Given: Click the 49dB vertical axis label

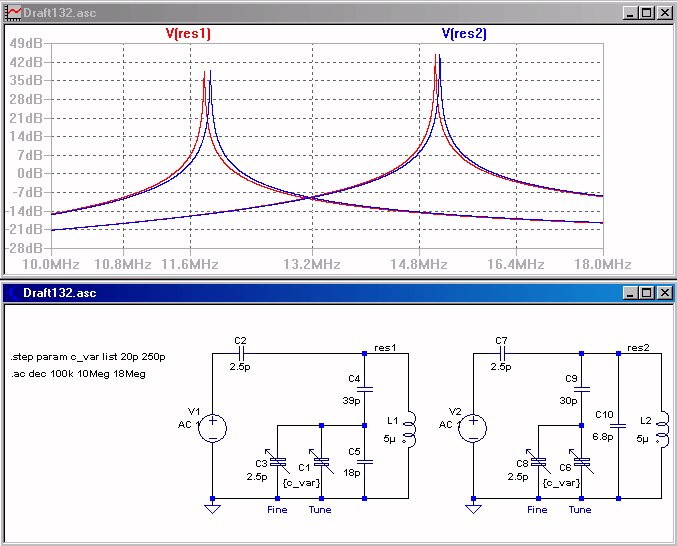Looking at the screenshot, I should click(26, 43).
